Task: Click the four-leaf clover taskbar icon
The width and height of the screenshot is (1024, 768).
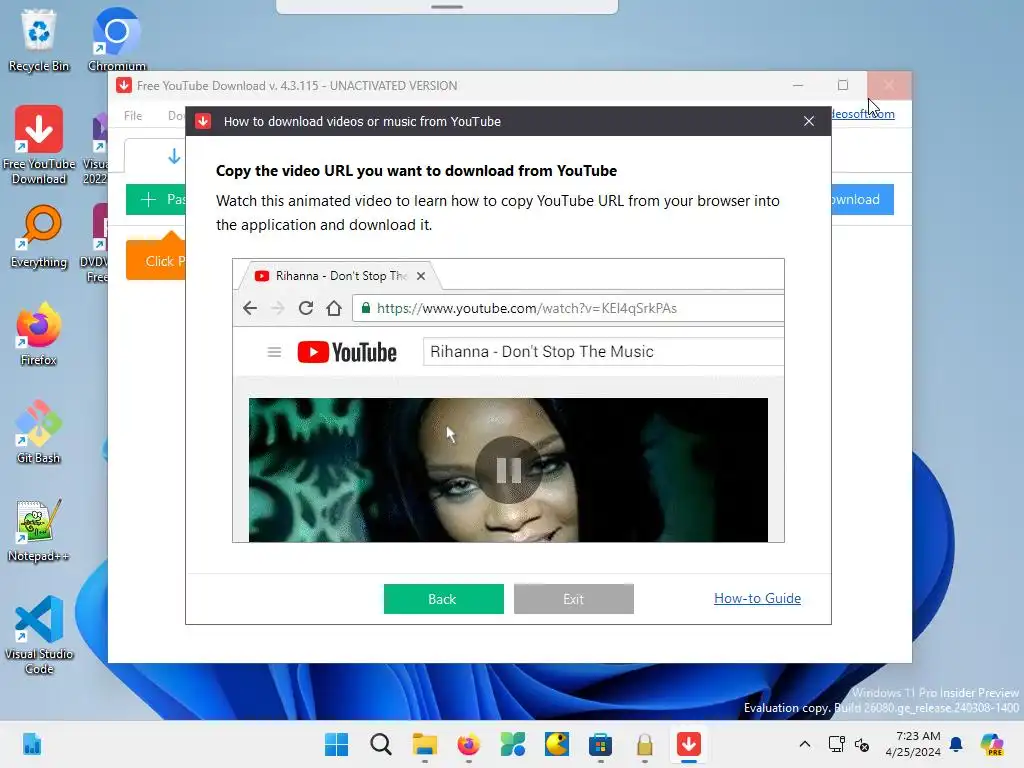Action: tap(512, 744)
